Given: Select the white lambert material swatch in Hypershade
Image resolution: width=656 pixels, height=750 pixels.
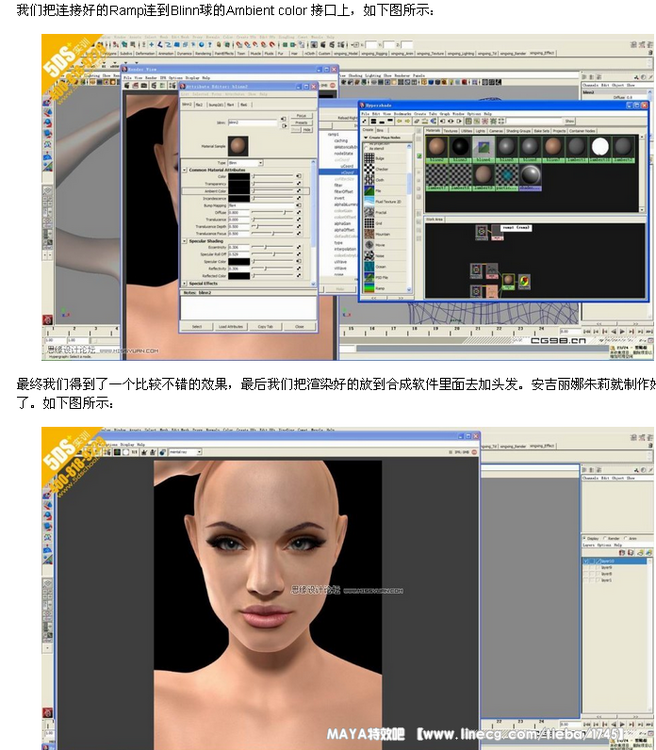Looking at the screenshot, I should pyautogui.click(x=600, y=147).
